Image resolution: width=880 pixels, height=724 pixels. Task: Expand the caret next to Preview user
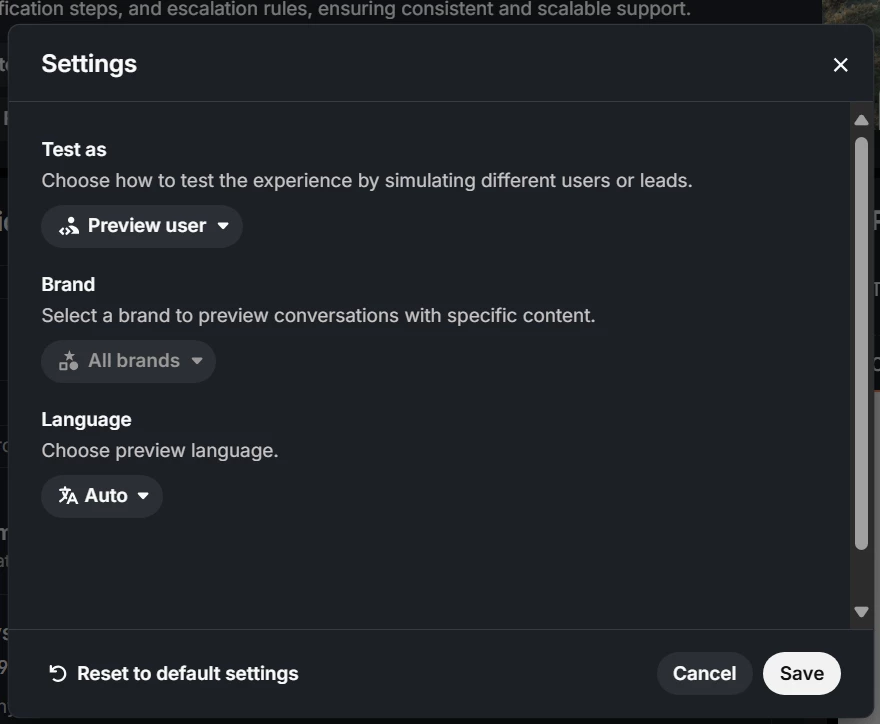(223, 226)
